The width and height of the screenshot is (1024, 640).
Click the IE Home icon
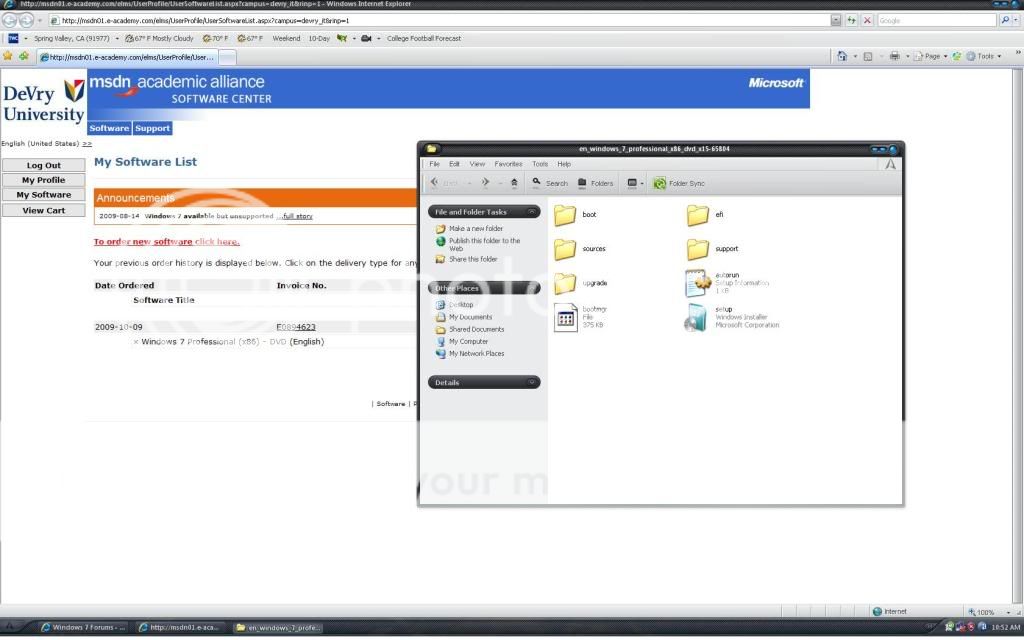point(843,56)
